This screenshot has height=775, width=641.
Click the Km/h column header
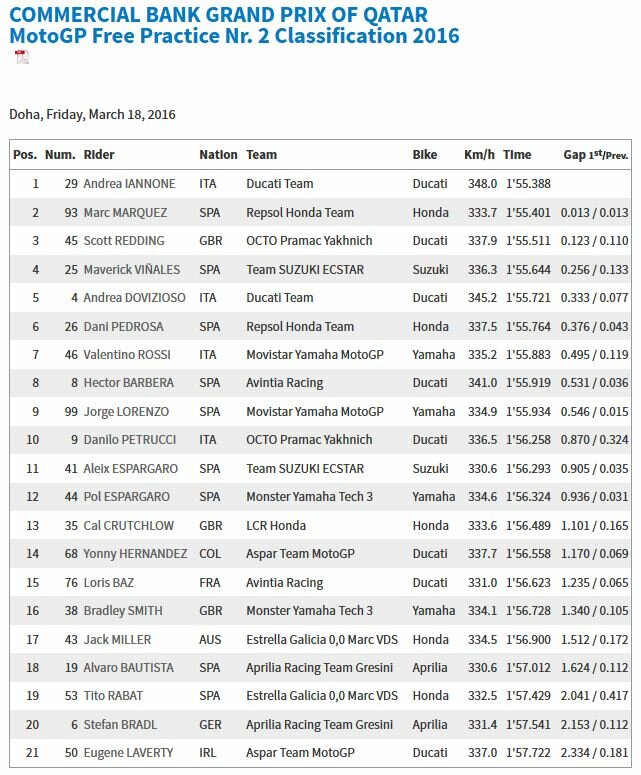(x=479, y=155)
